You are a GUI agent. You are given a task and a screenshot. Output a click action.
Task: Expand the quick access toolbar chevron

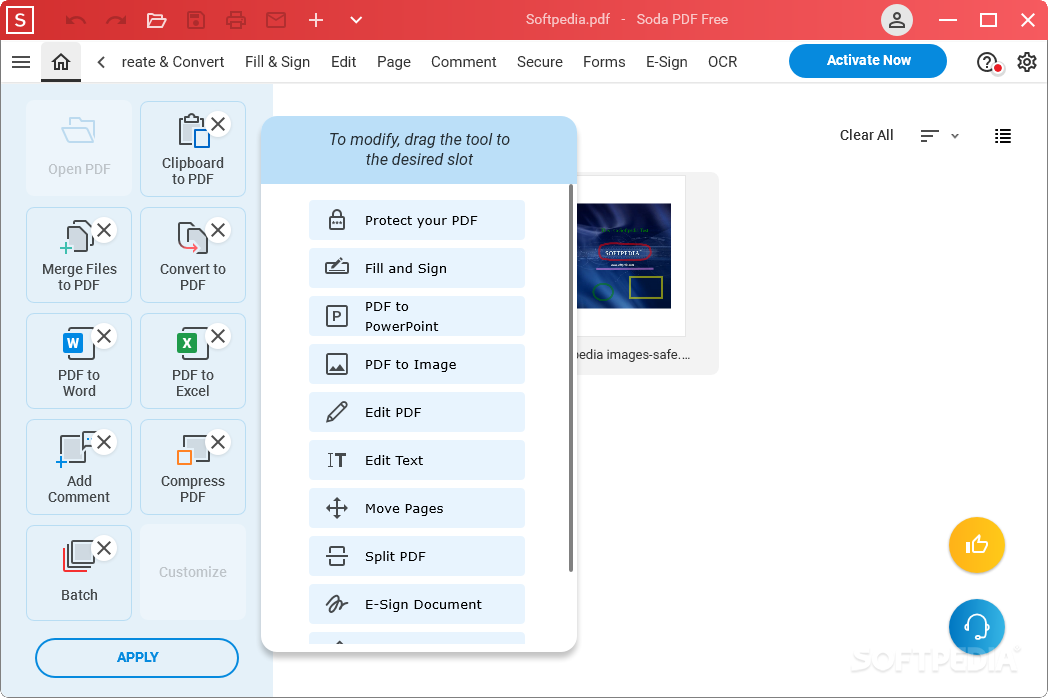tap(356, 20)
